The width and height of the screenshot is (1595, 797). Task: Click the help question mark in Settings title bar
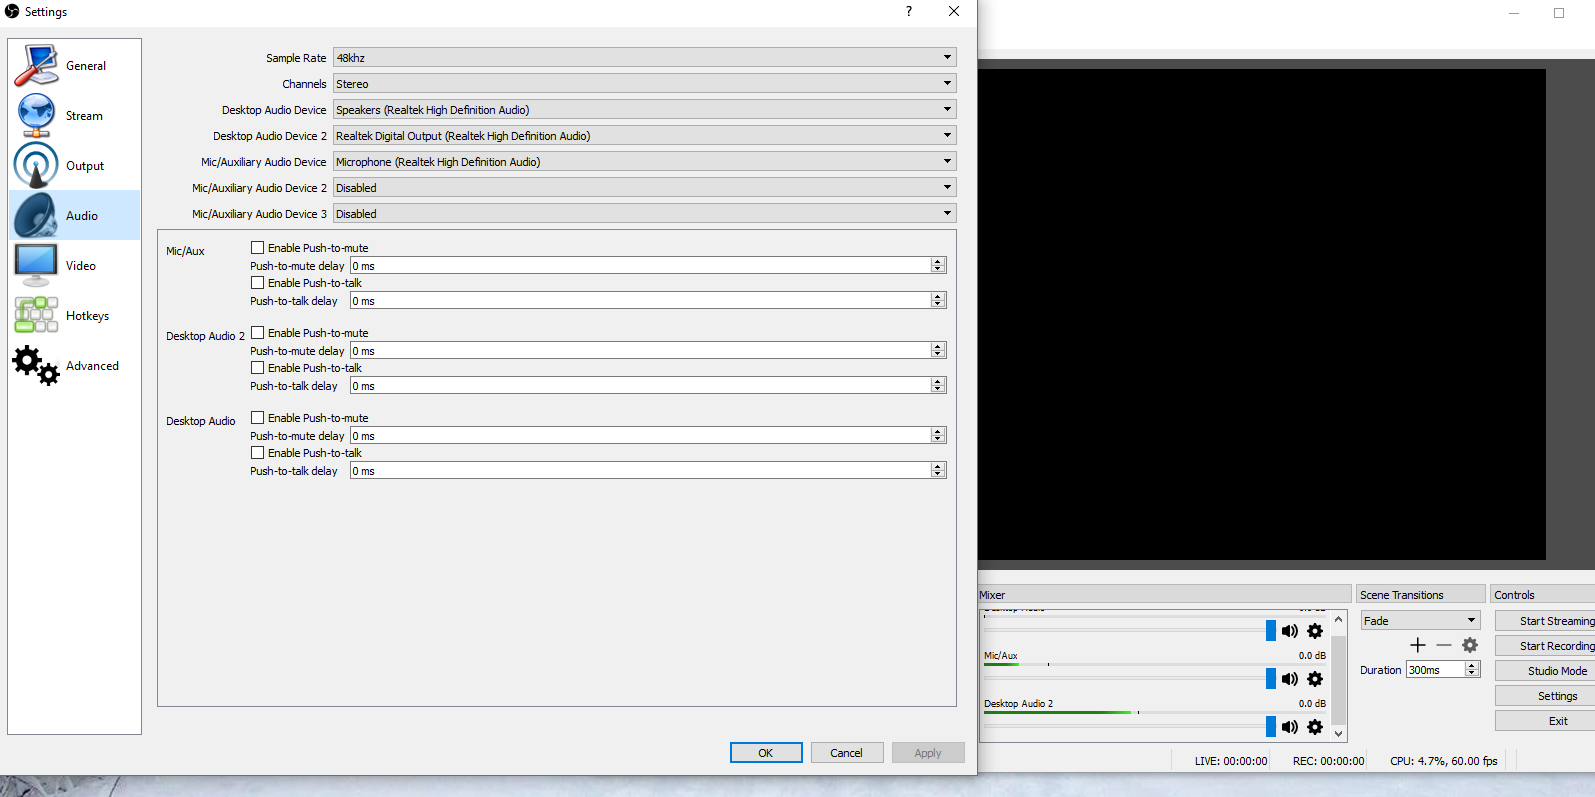[x=909, y=11]
